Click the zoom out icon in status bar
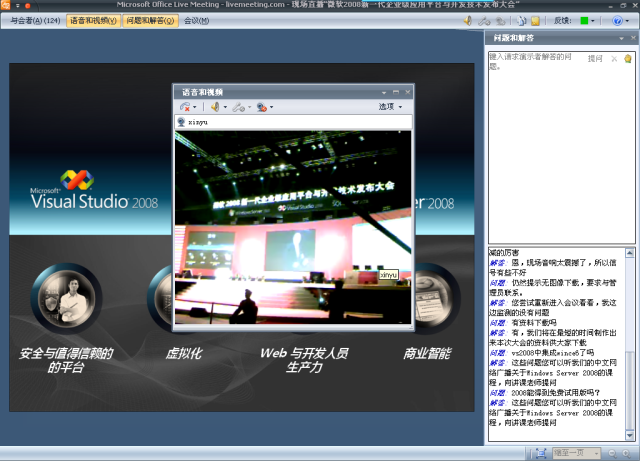The width and height of the screenshot is (640, 461). (x=610, y=453)
